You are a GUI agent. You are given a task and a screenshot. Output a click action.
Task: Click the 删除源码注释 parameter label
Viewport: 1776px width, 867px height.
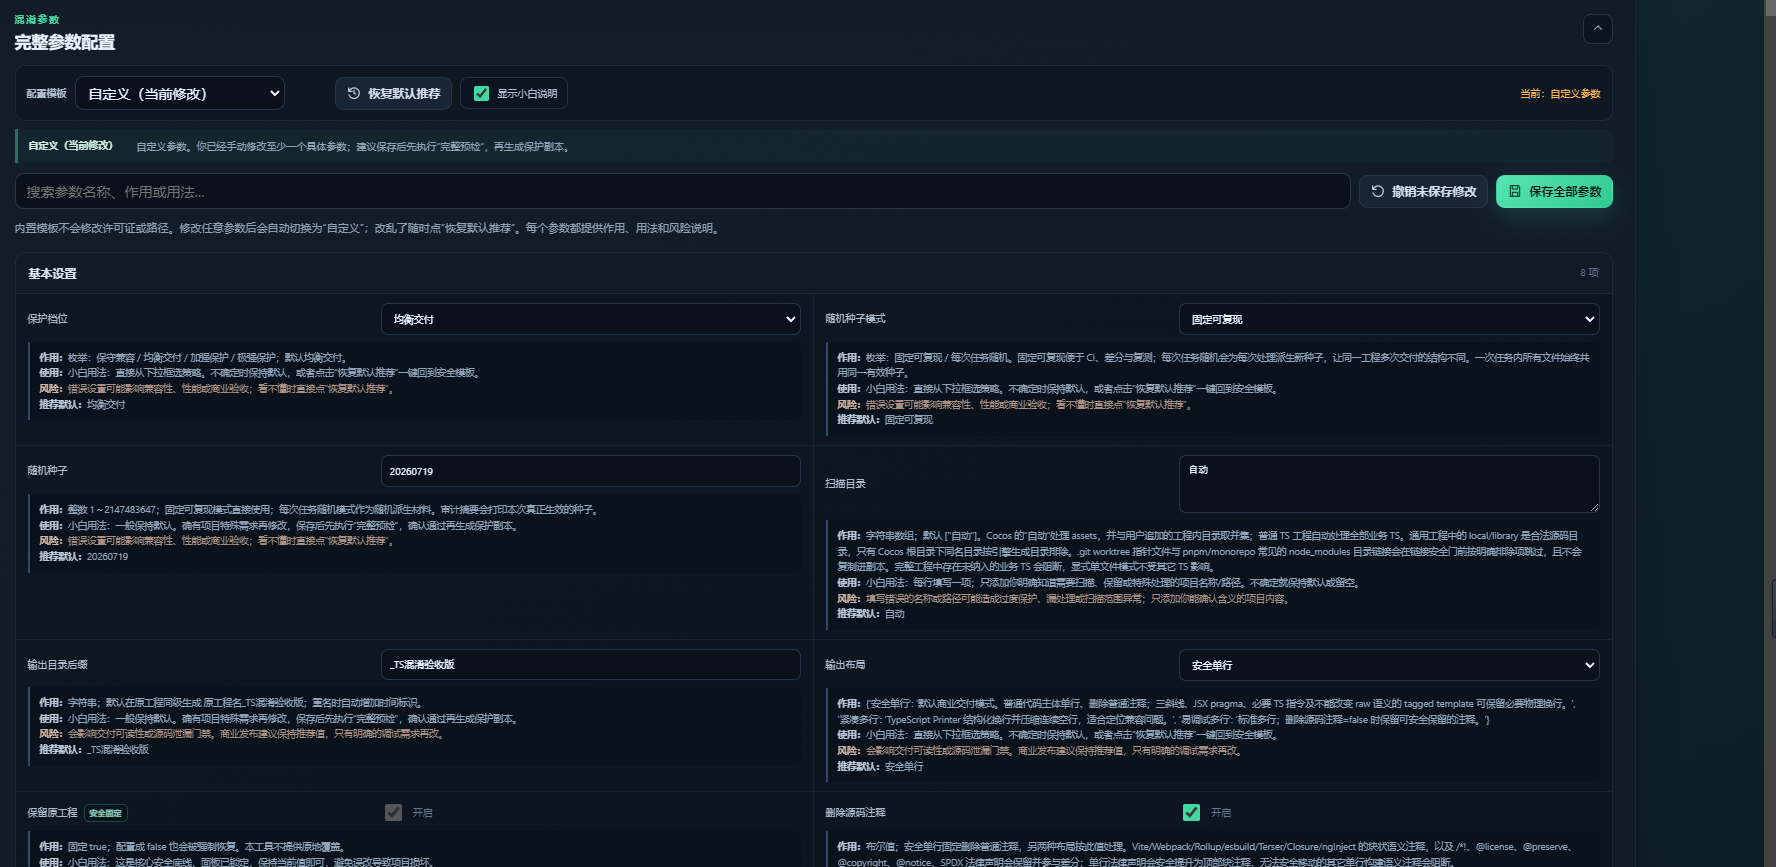(855, 812)
